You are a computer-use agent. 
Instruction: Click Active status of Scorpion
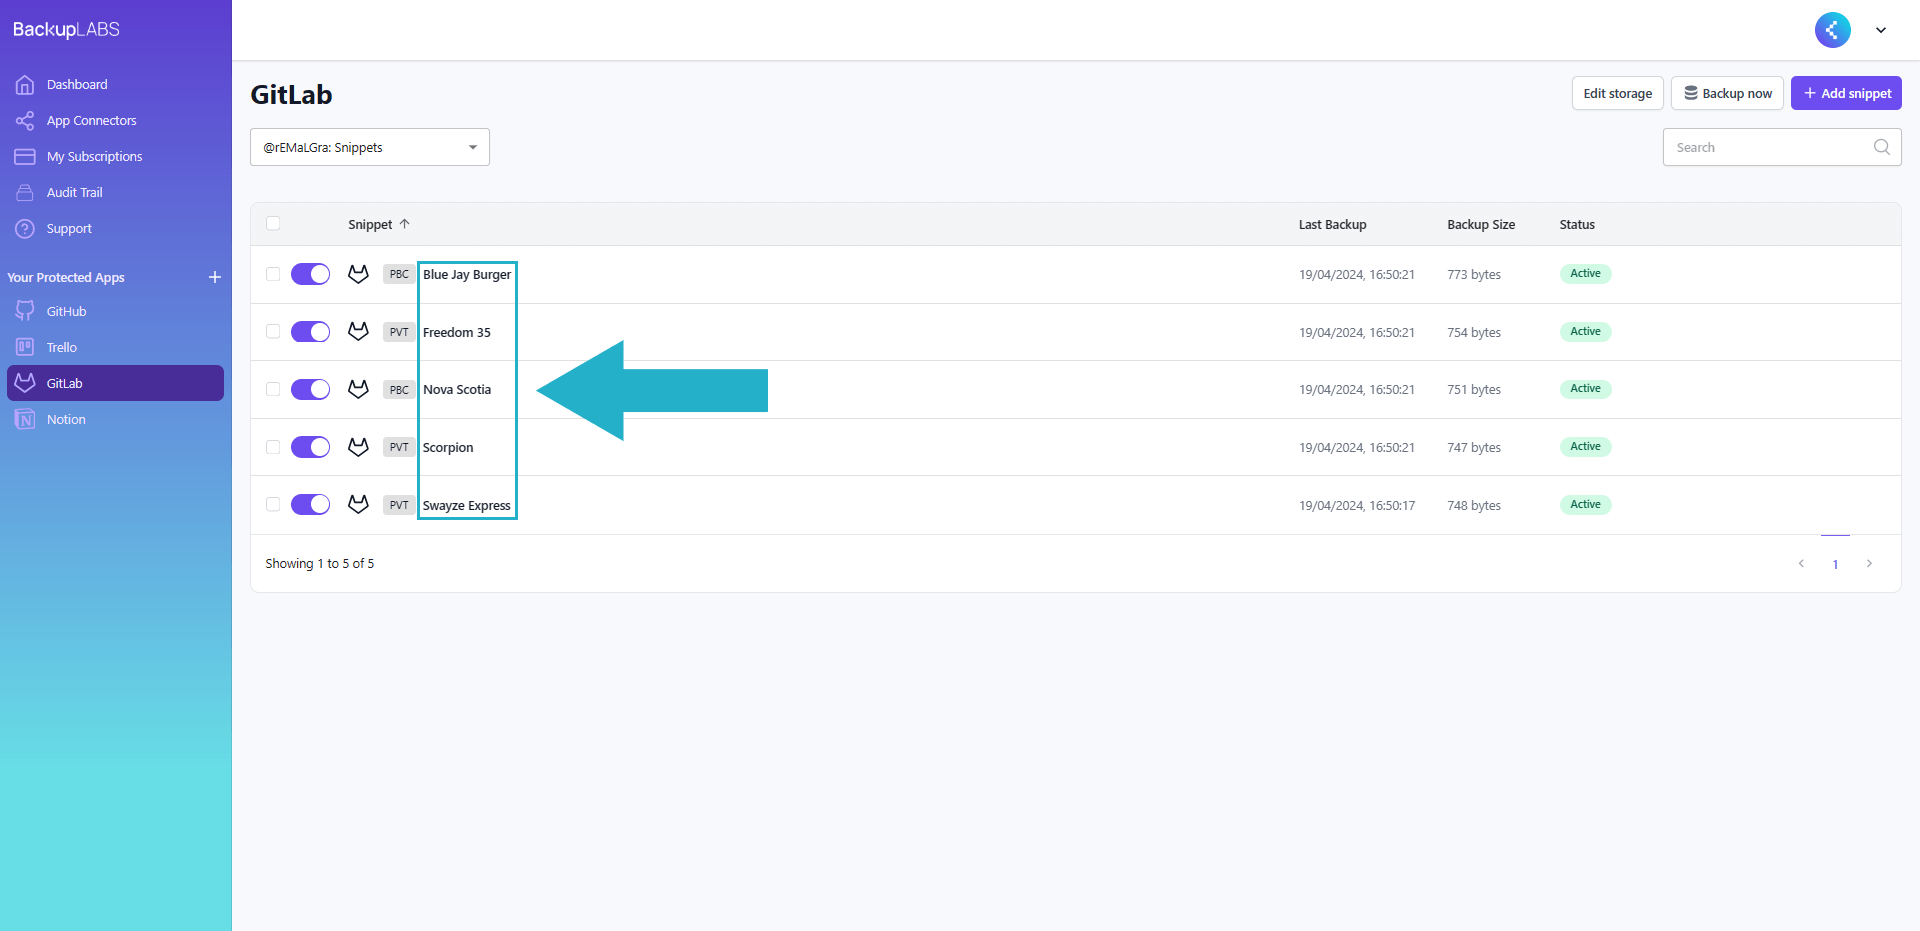pyautogui.click(x=1585, y=447)
